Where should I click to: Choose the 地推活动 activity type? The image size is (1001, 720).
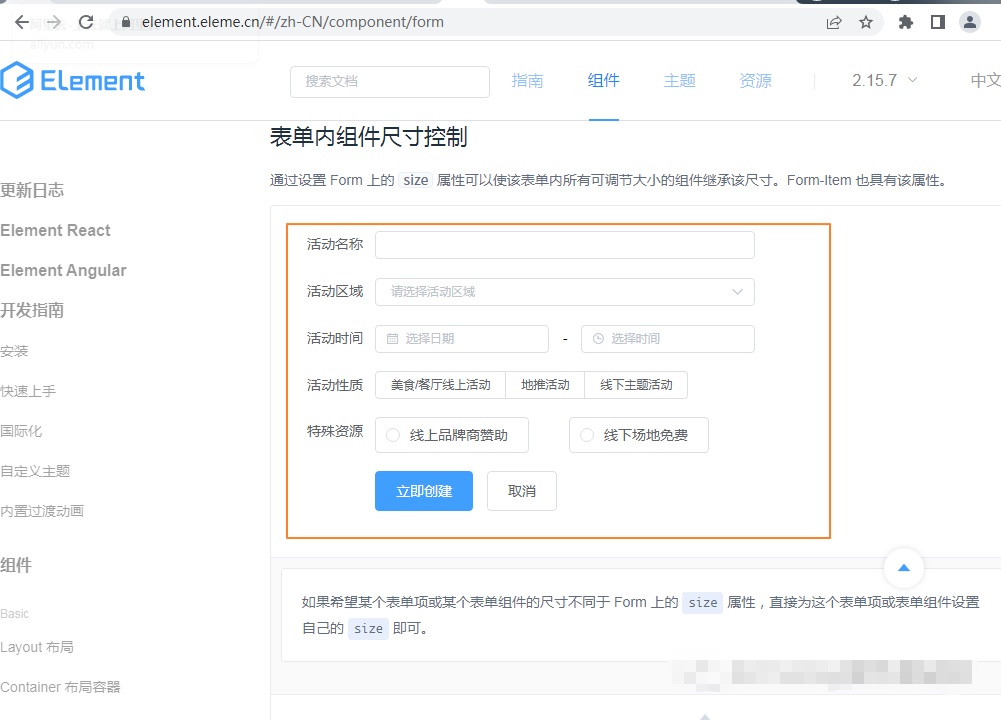(544, 384)
